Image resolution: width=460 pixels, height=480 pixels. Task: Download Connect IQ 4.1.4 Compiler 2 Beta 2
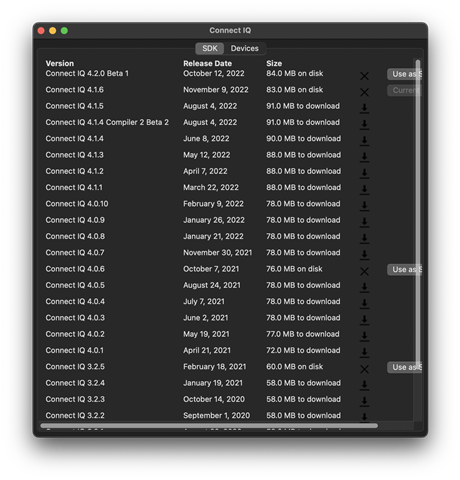364,124
